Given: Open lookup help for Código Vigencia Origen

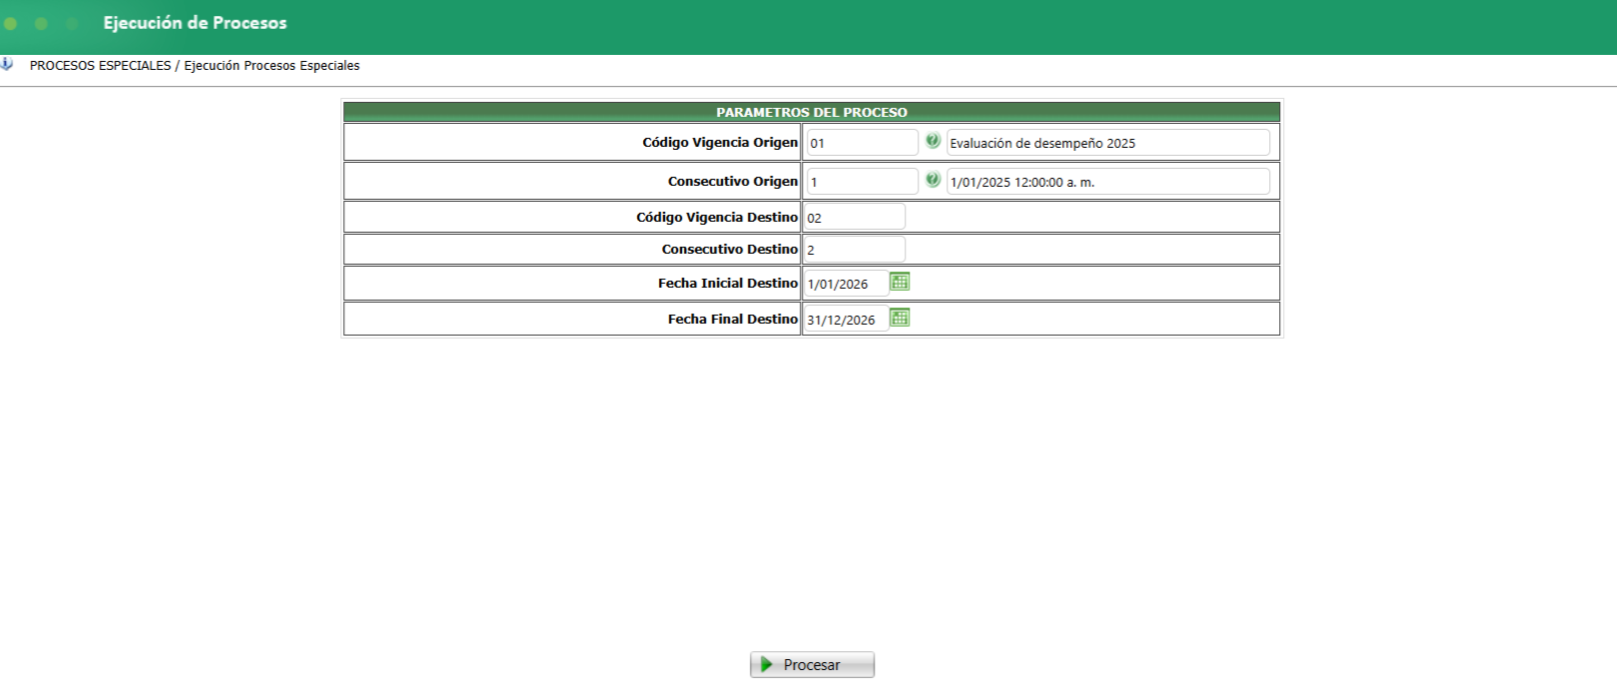Looking at the screenshot, I should [x=933, y=141].
